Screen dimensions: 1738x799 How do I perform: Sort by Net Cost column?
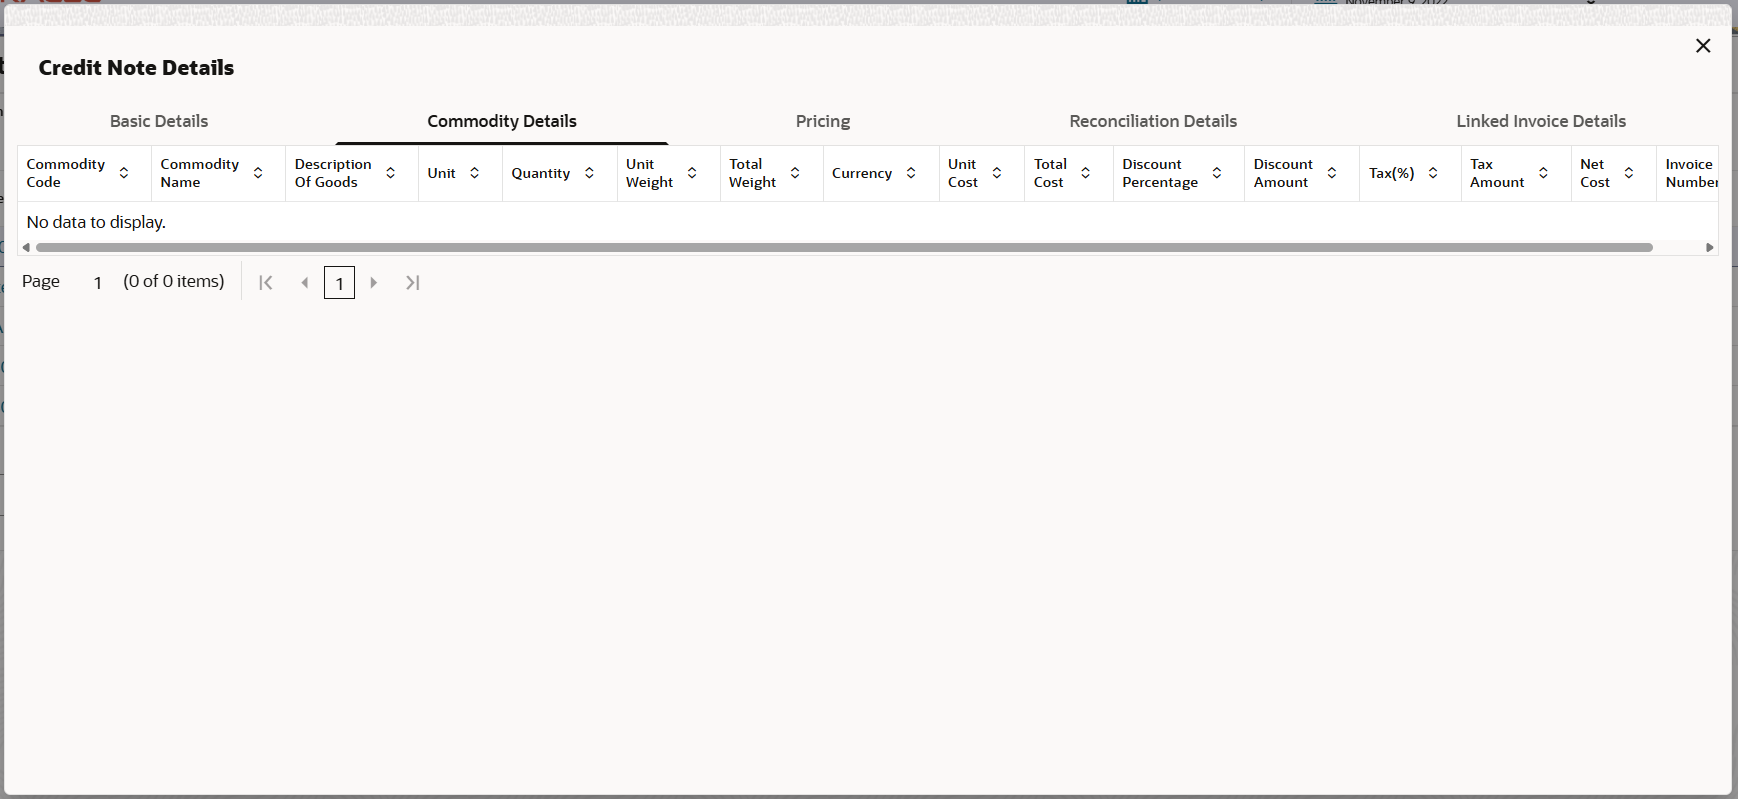[1629, 173]
